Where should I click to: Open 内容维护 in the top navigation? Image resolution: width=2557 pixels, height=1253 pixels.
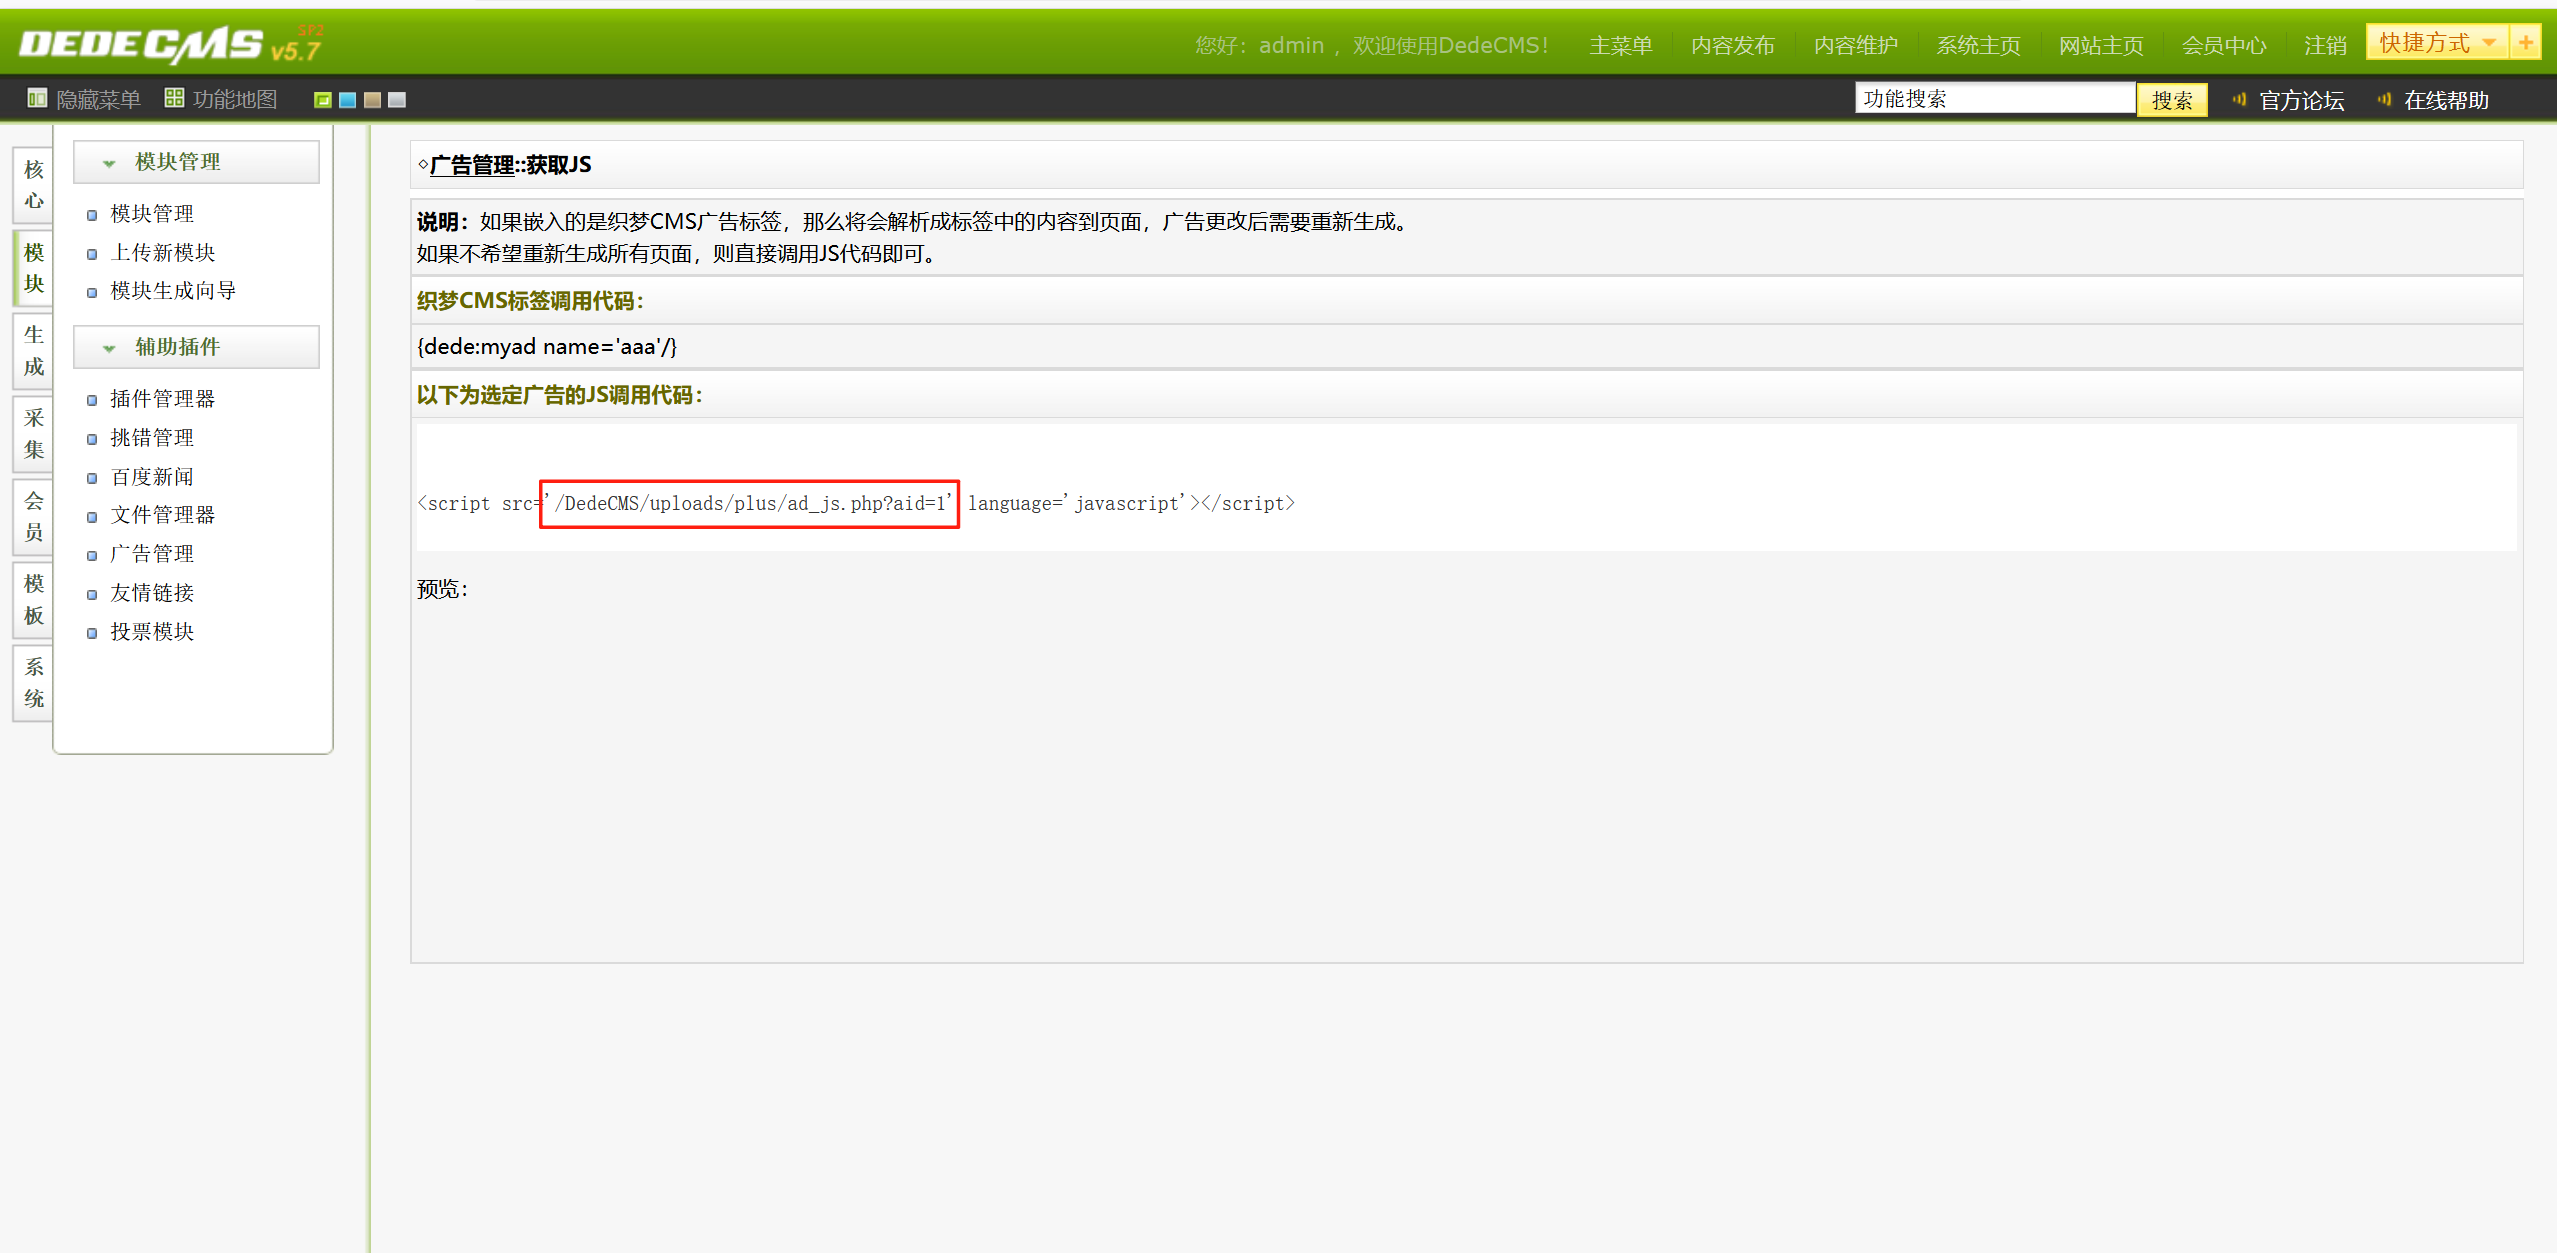tap(1856, 45)
